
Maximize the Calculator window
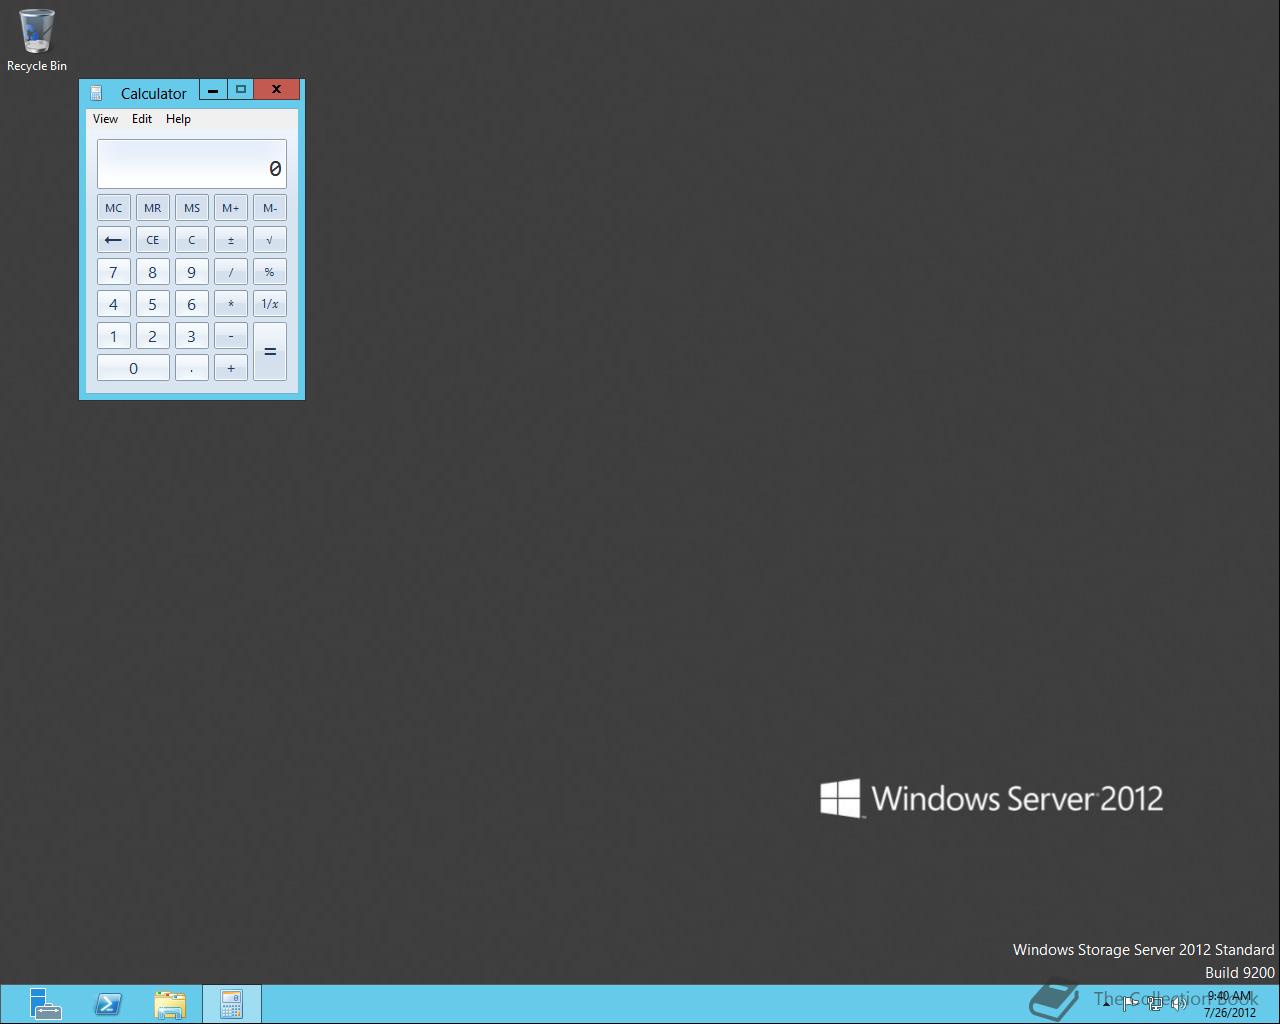pyautogui.click(x=241, y=90)
